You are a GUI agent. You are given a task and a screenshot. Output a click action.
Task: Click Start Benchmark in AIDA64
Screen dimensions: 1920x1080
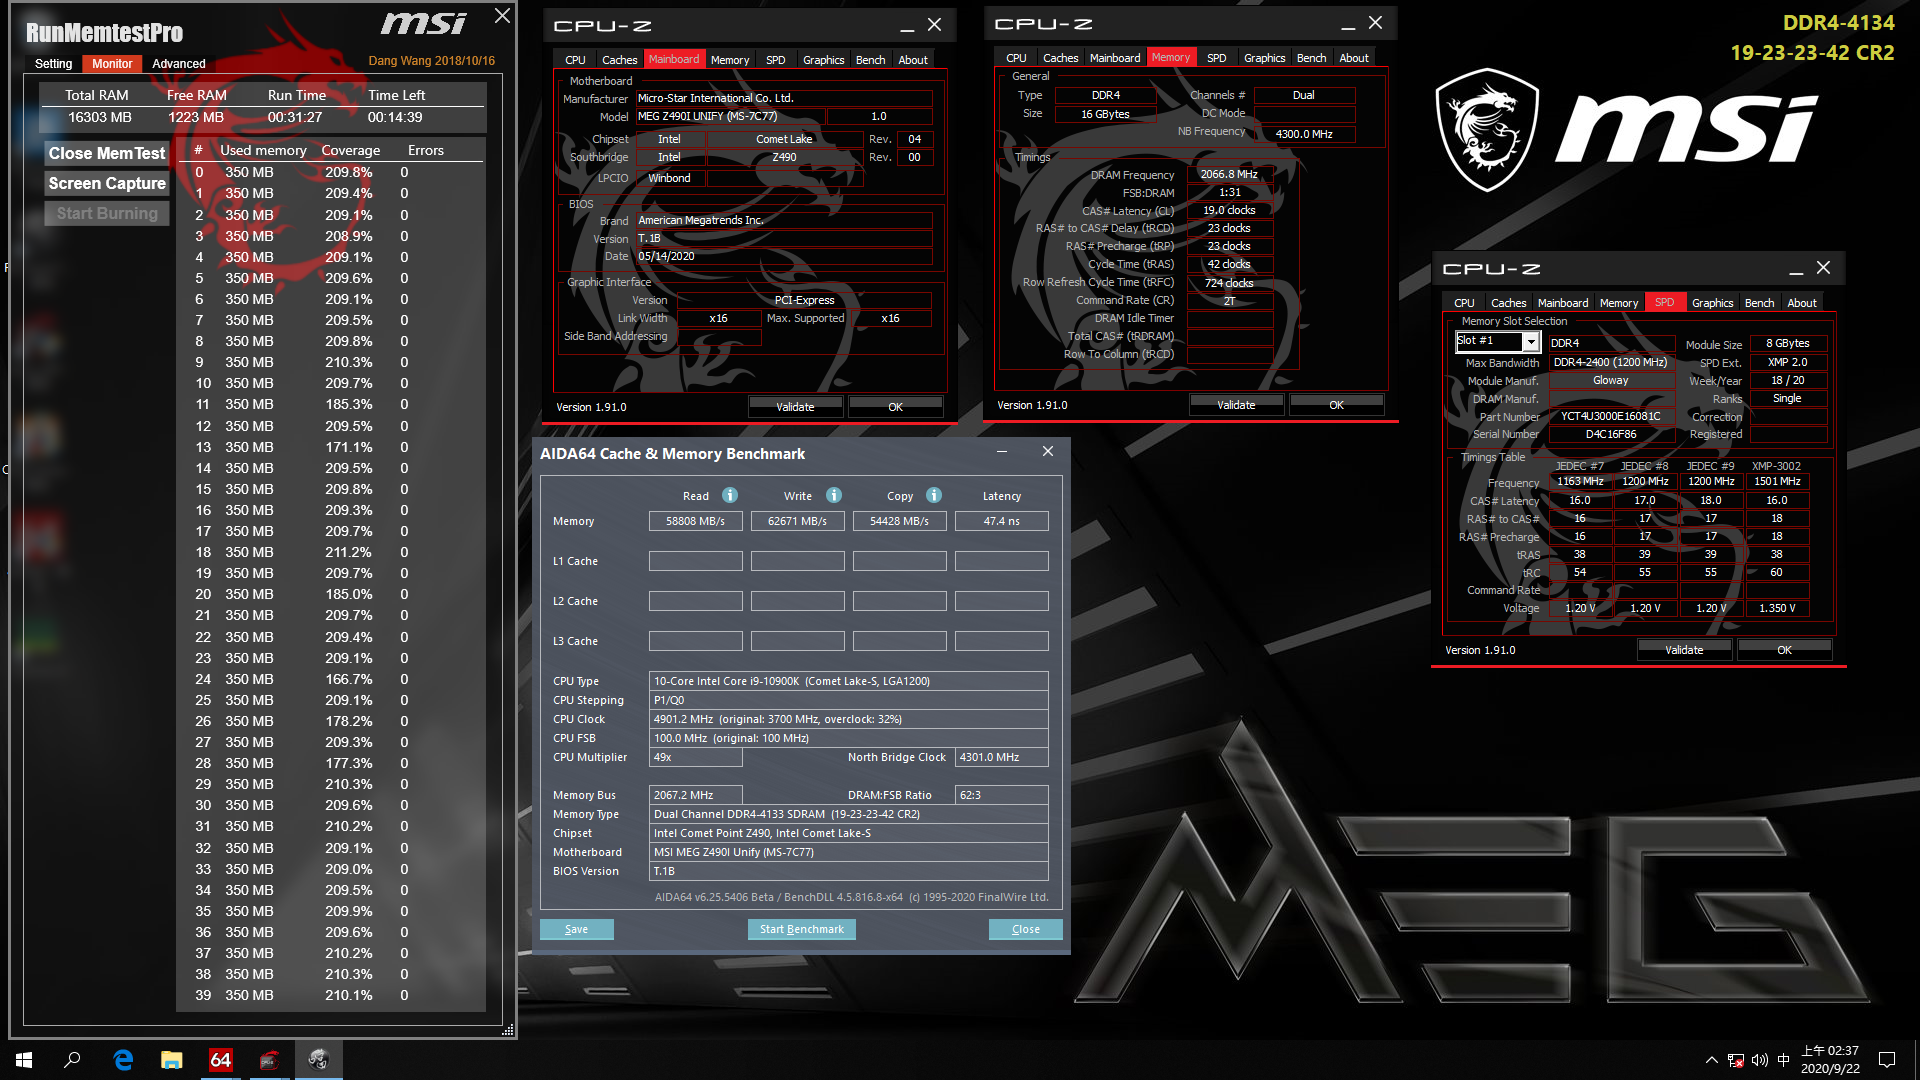point(801,929)
